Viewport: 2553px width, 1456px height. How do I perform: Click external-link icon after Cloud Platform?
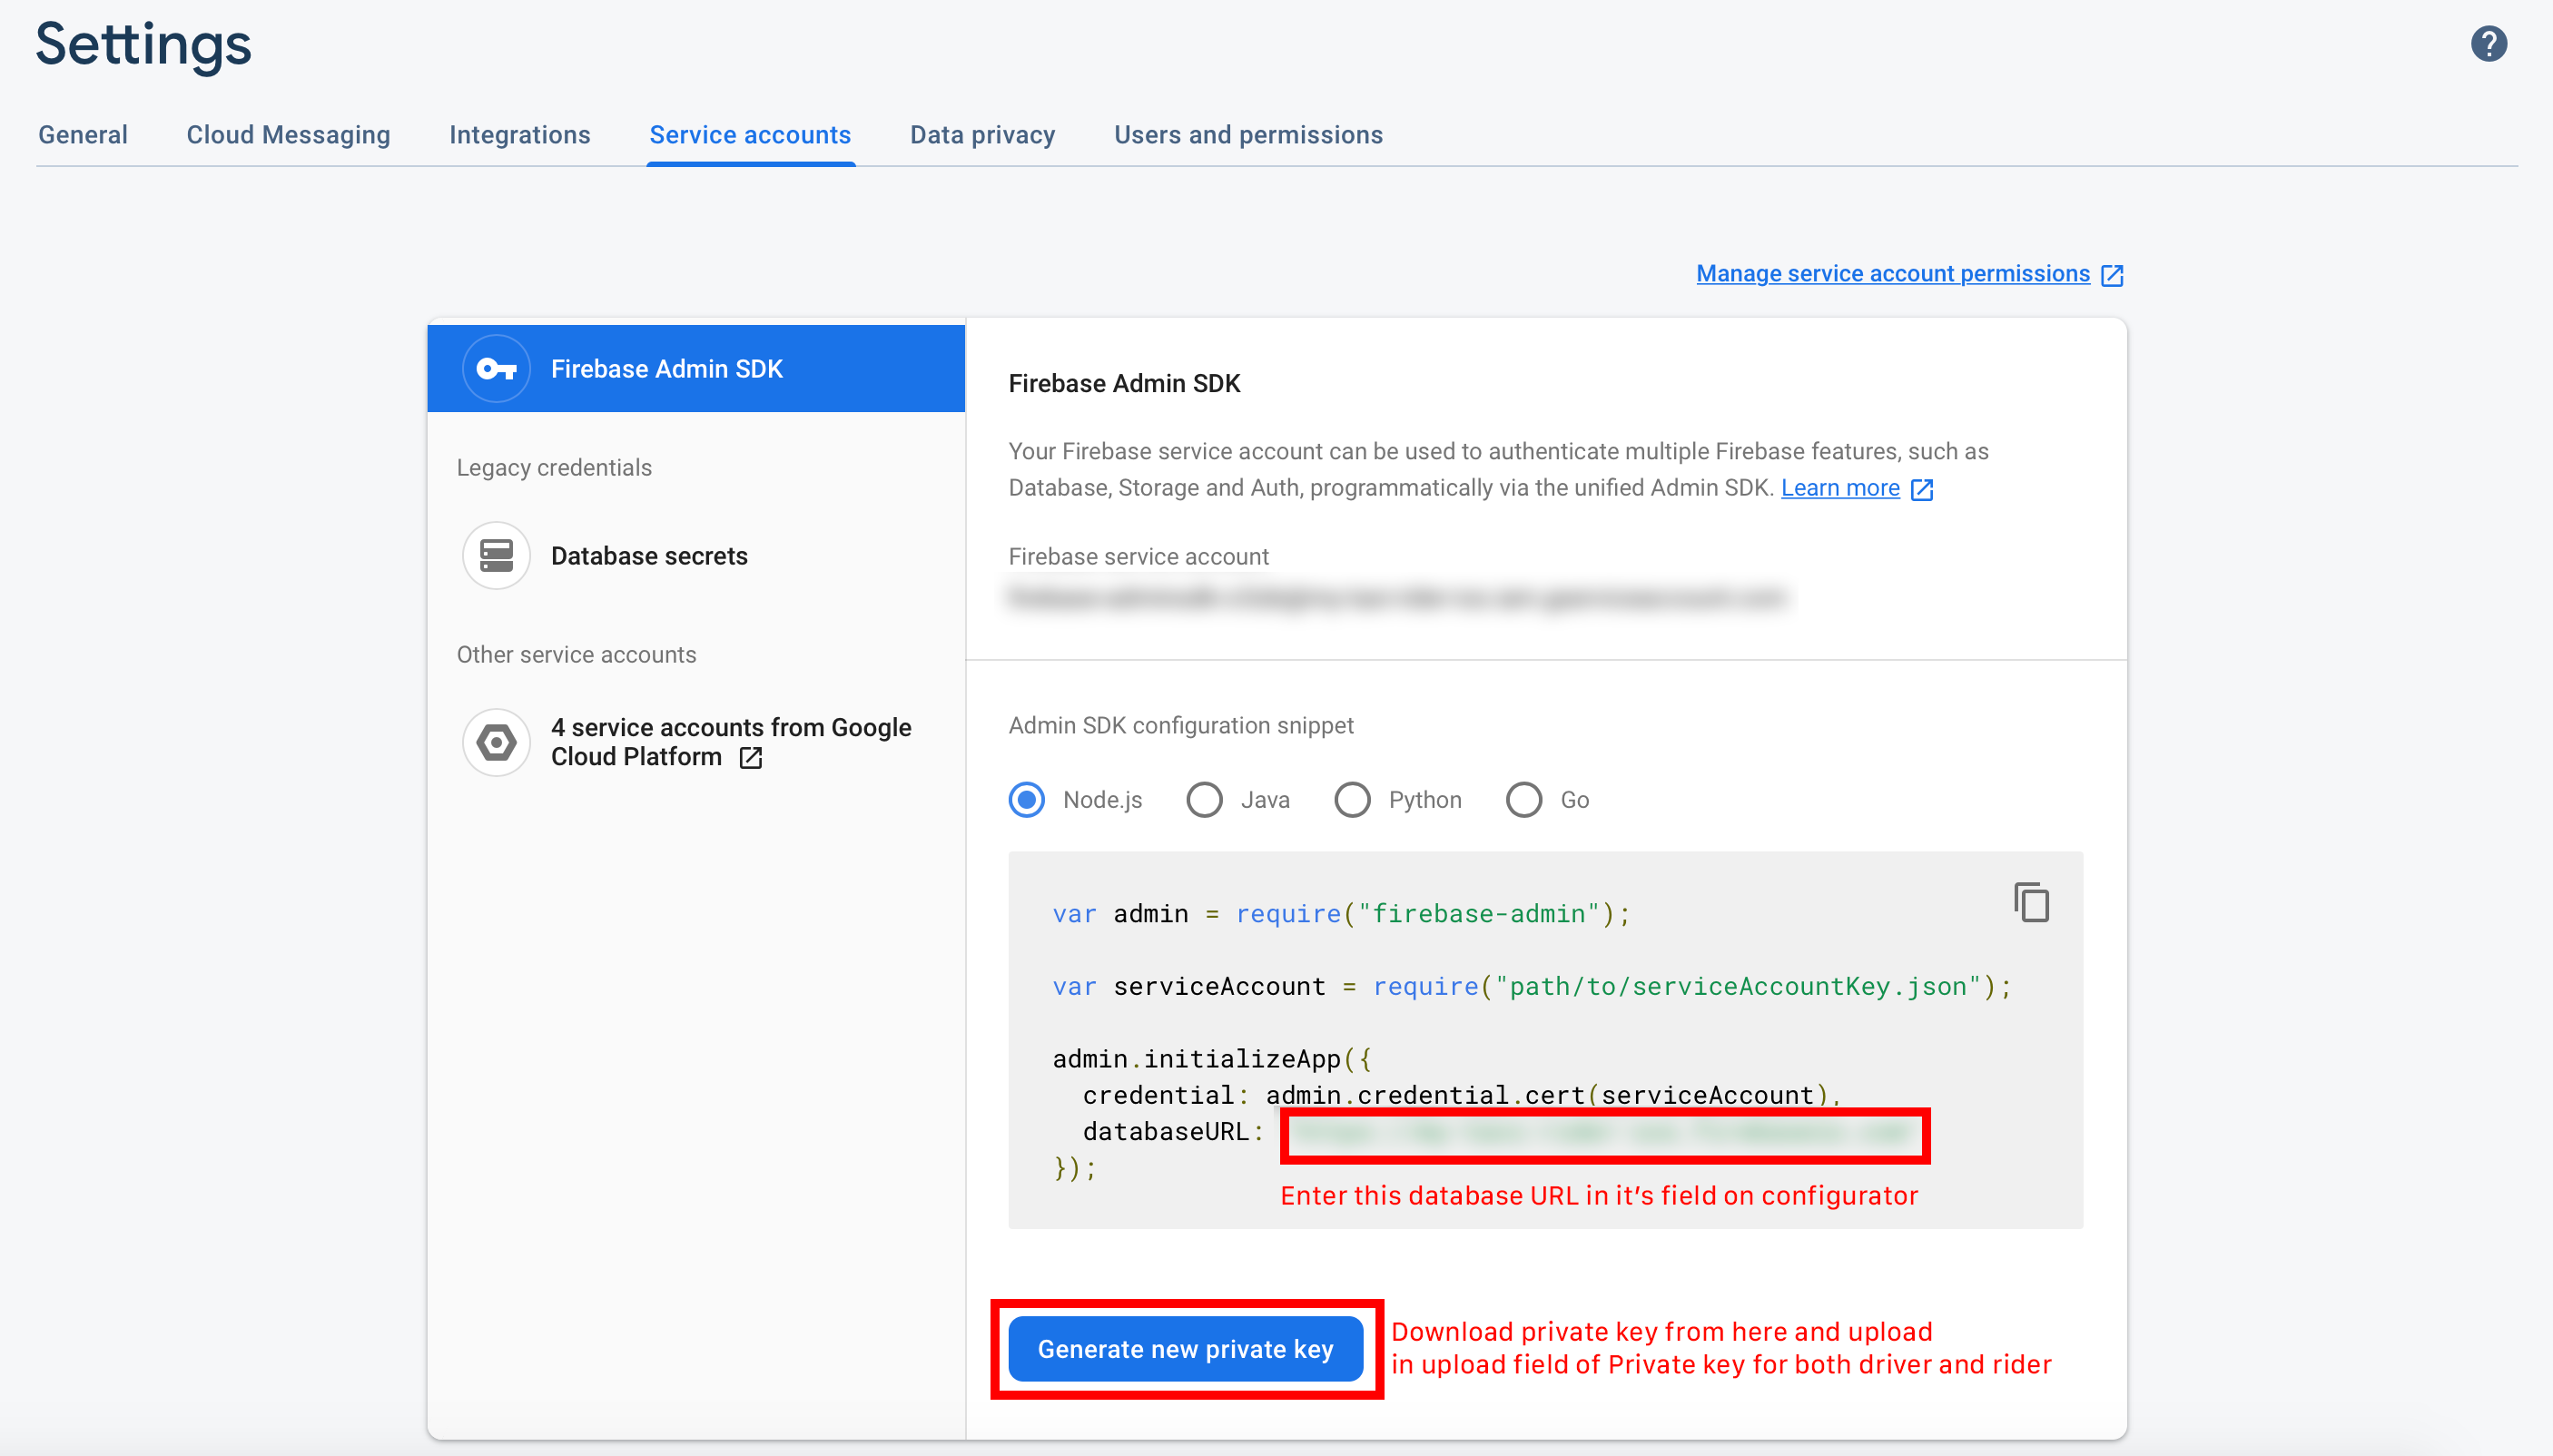coord(750,758)
